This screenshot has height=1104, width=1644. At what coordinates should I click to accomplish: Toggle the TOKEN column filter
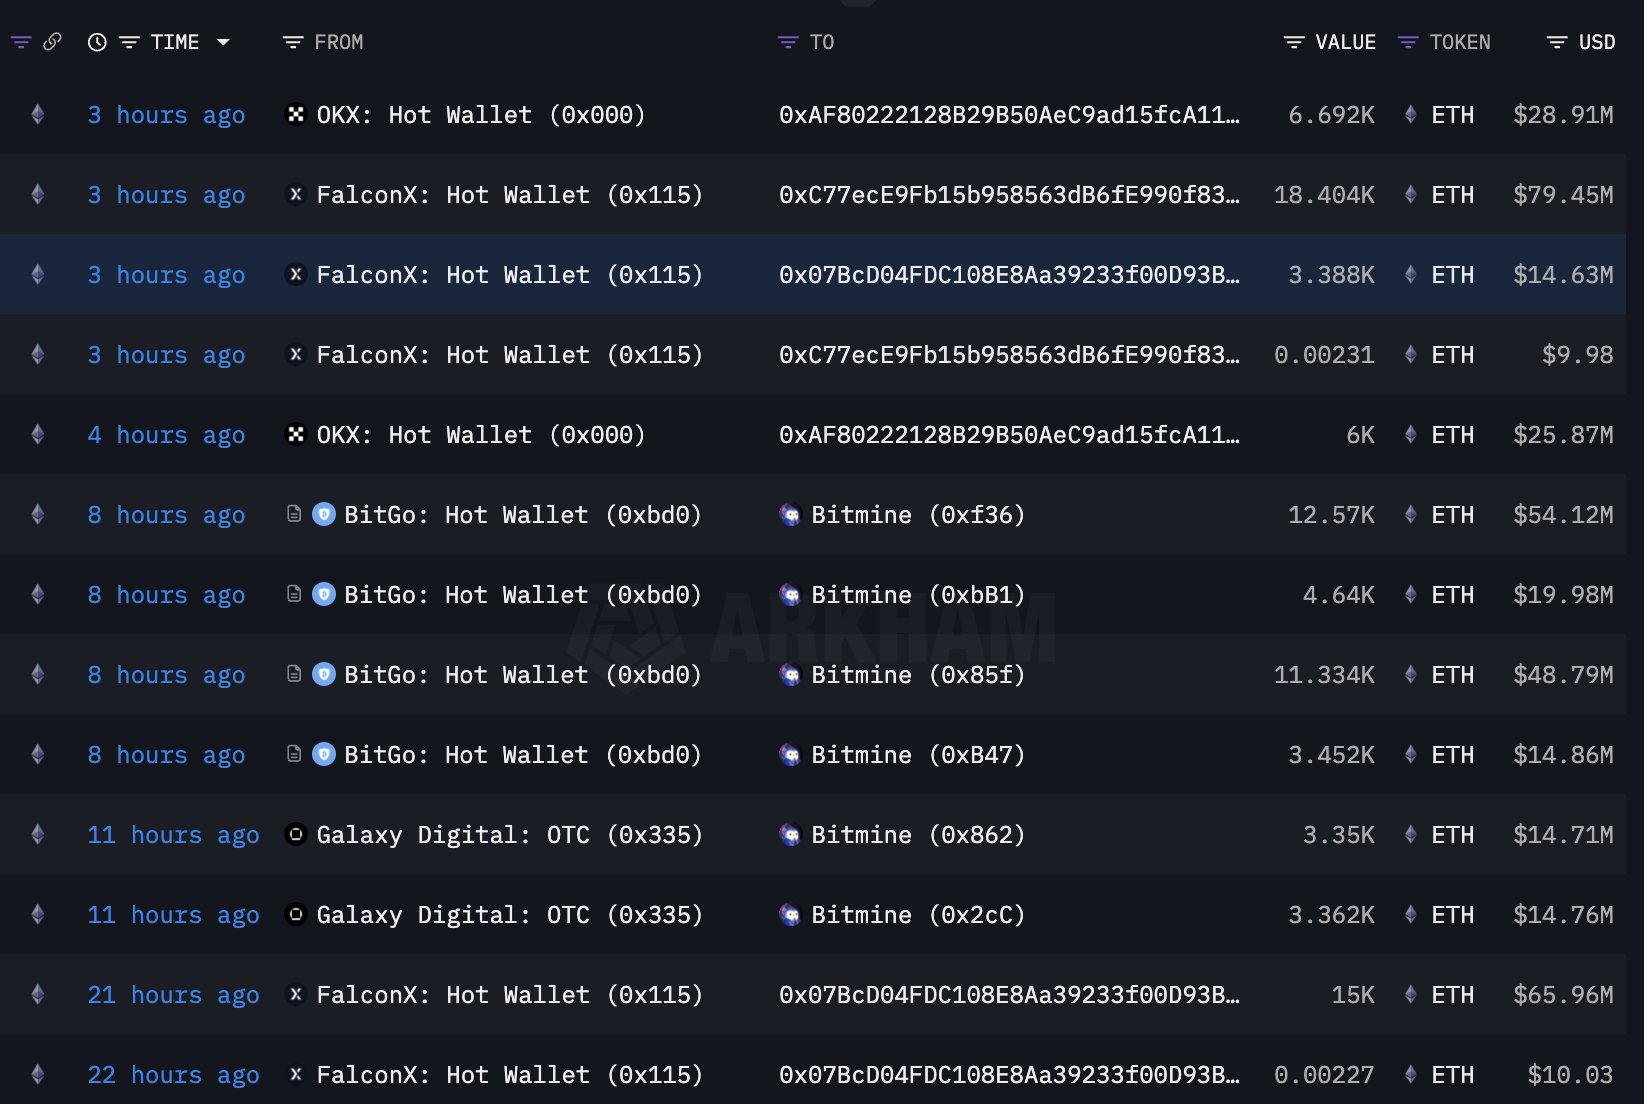1408,42
